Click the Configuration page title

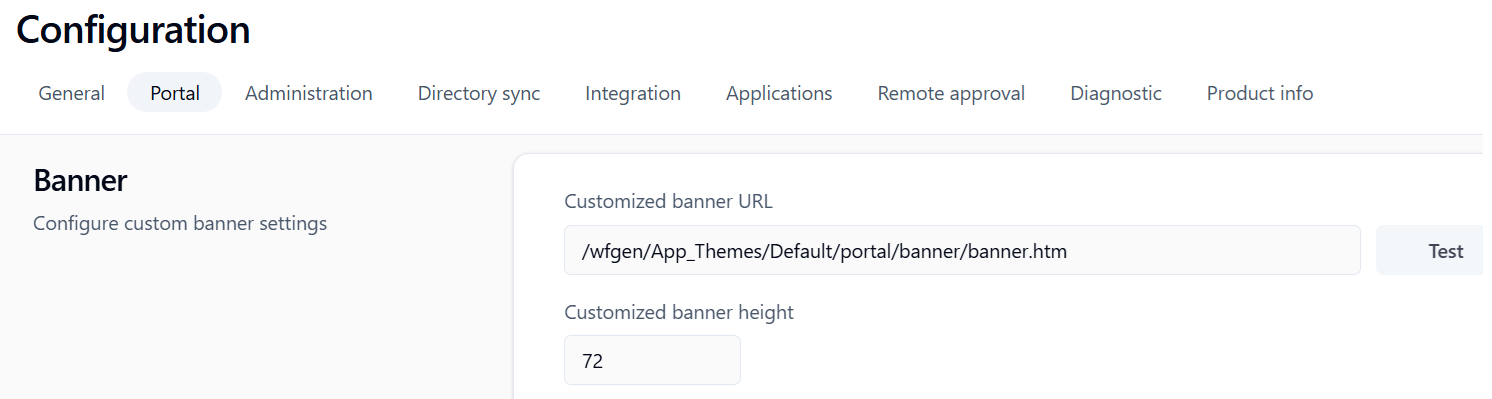click(133, 30)
